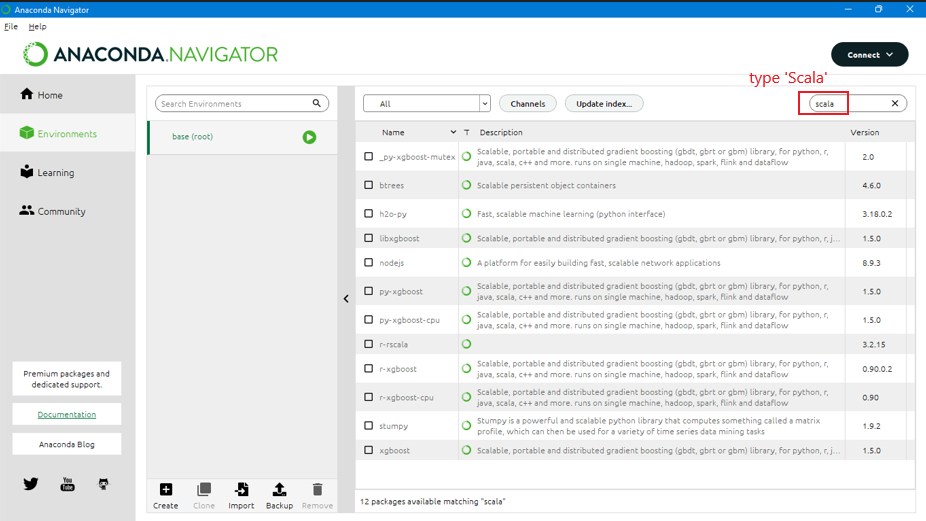Image resolution: width=926 pixels, height=521 pixels.
Task: Expand the Connect dropdown button
Action: (x=869, y=54)
